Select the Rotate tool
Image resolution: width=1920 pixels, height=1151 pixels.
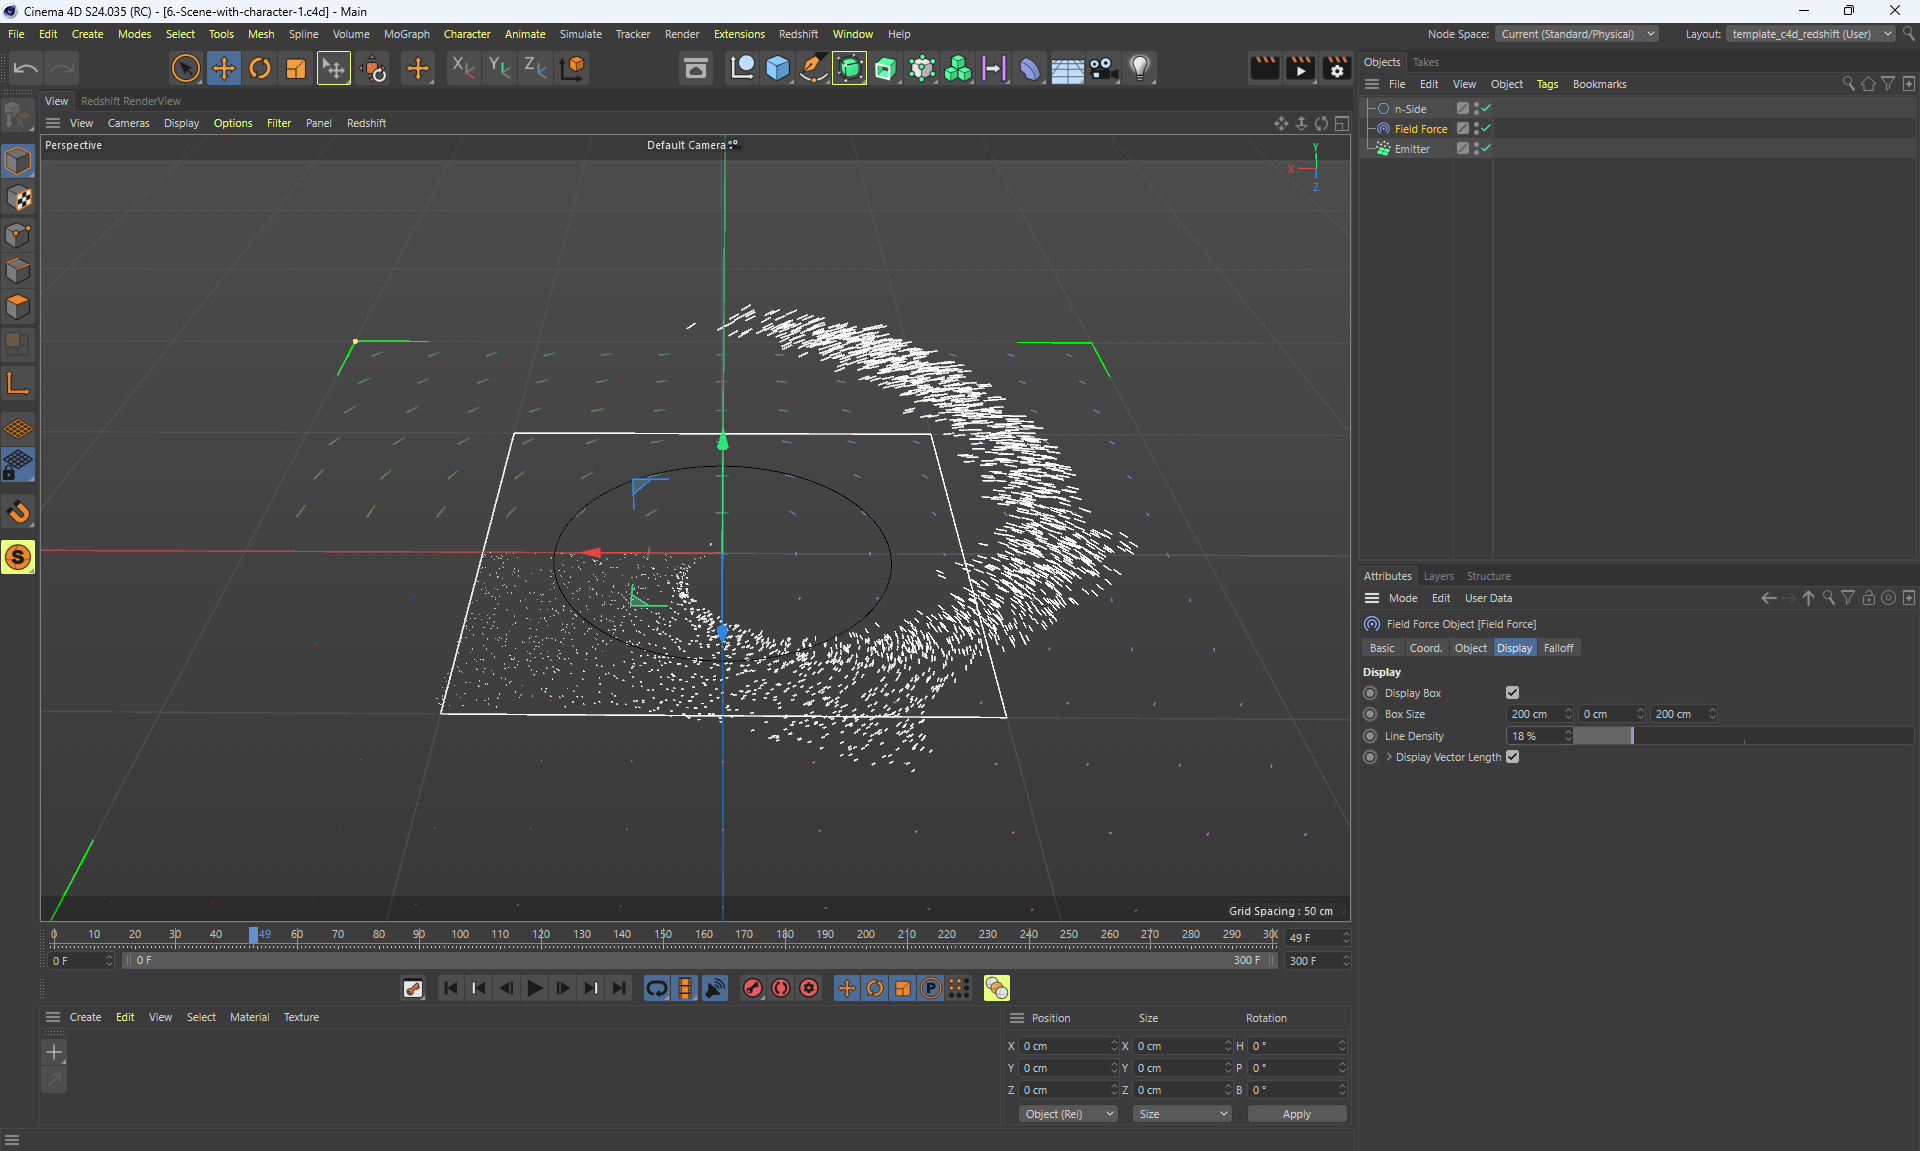coord(259,68)
